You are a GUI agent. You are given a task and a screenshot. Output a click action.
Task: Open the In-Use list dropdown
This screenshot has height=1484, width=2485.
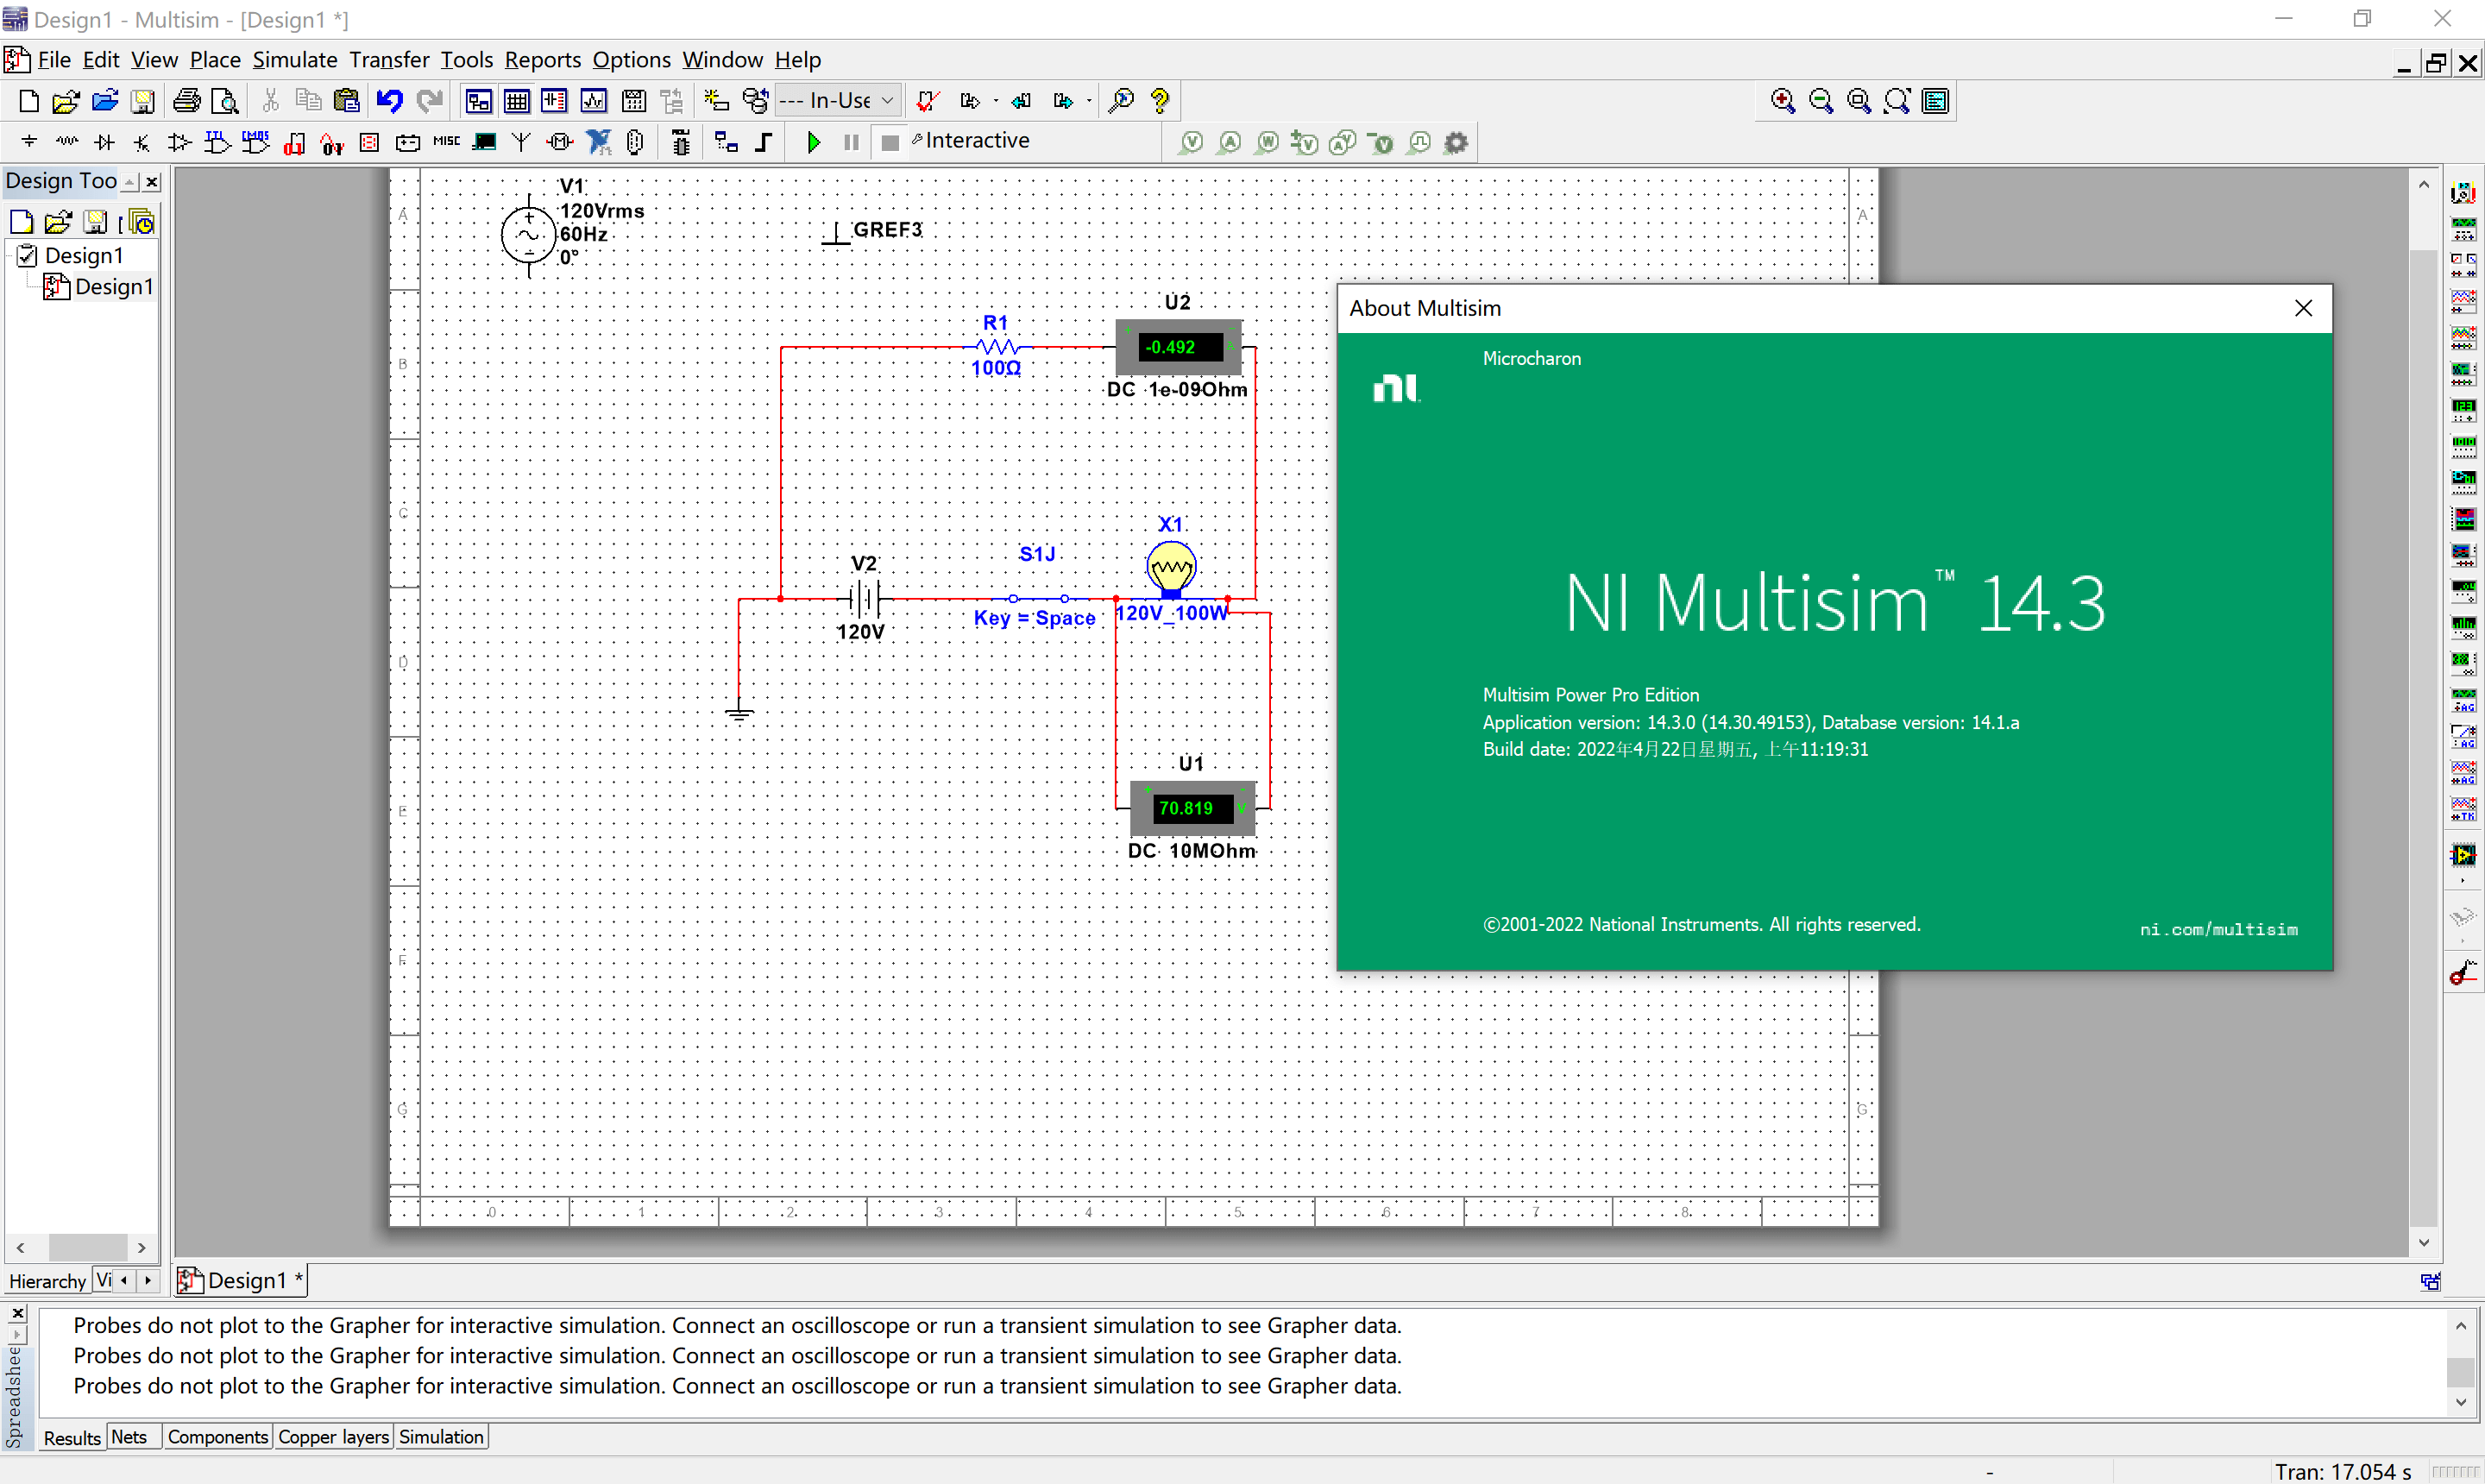coord(887,101)
